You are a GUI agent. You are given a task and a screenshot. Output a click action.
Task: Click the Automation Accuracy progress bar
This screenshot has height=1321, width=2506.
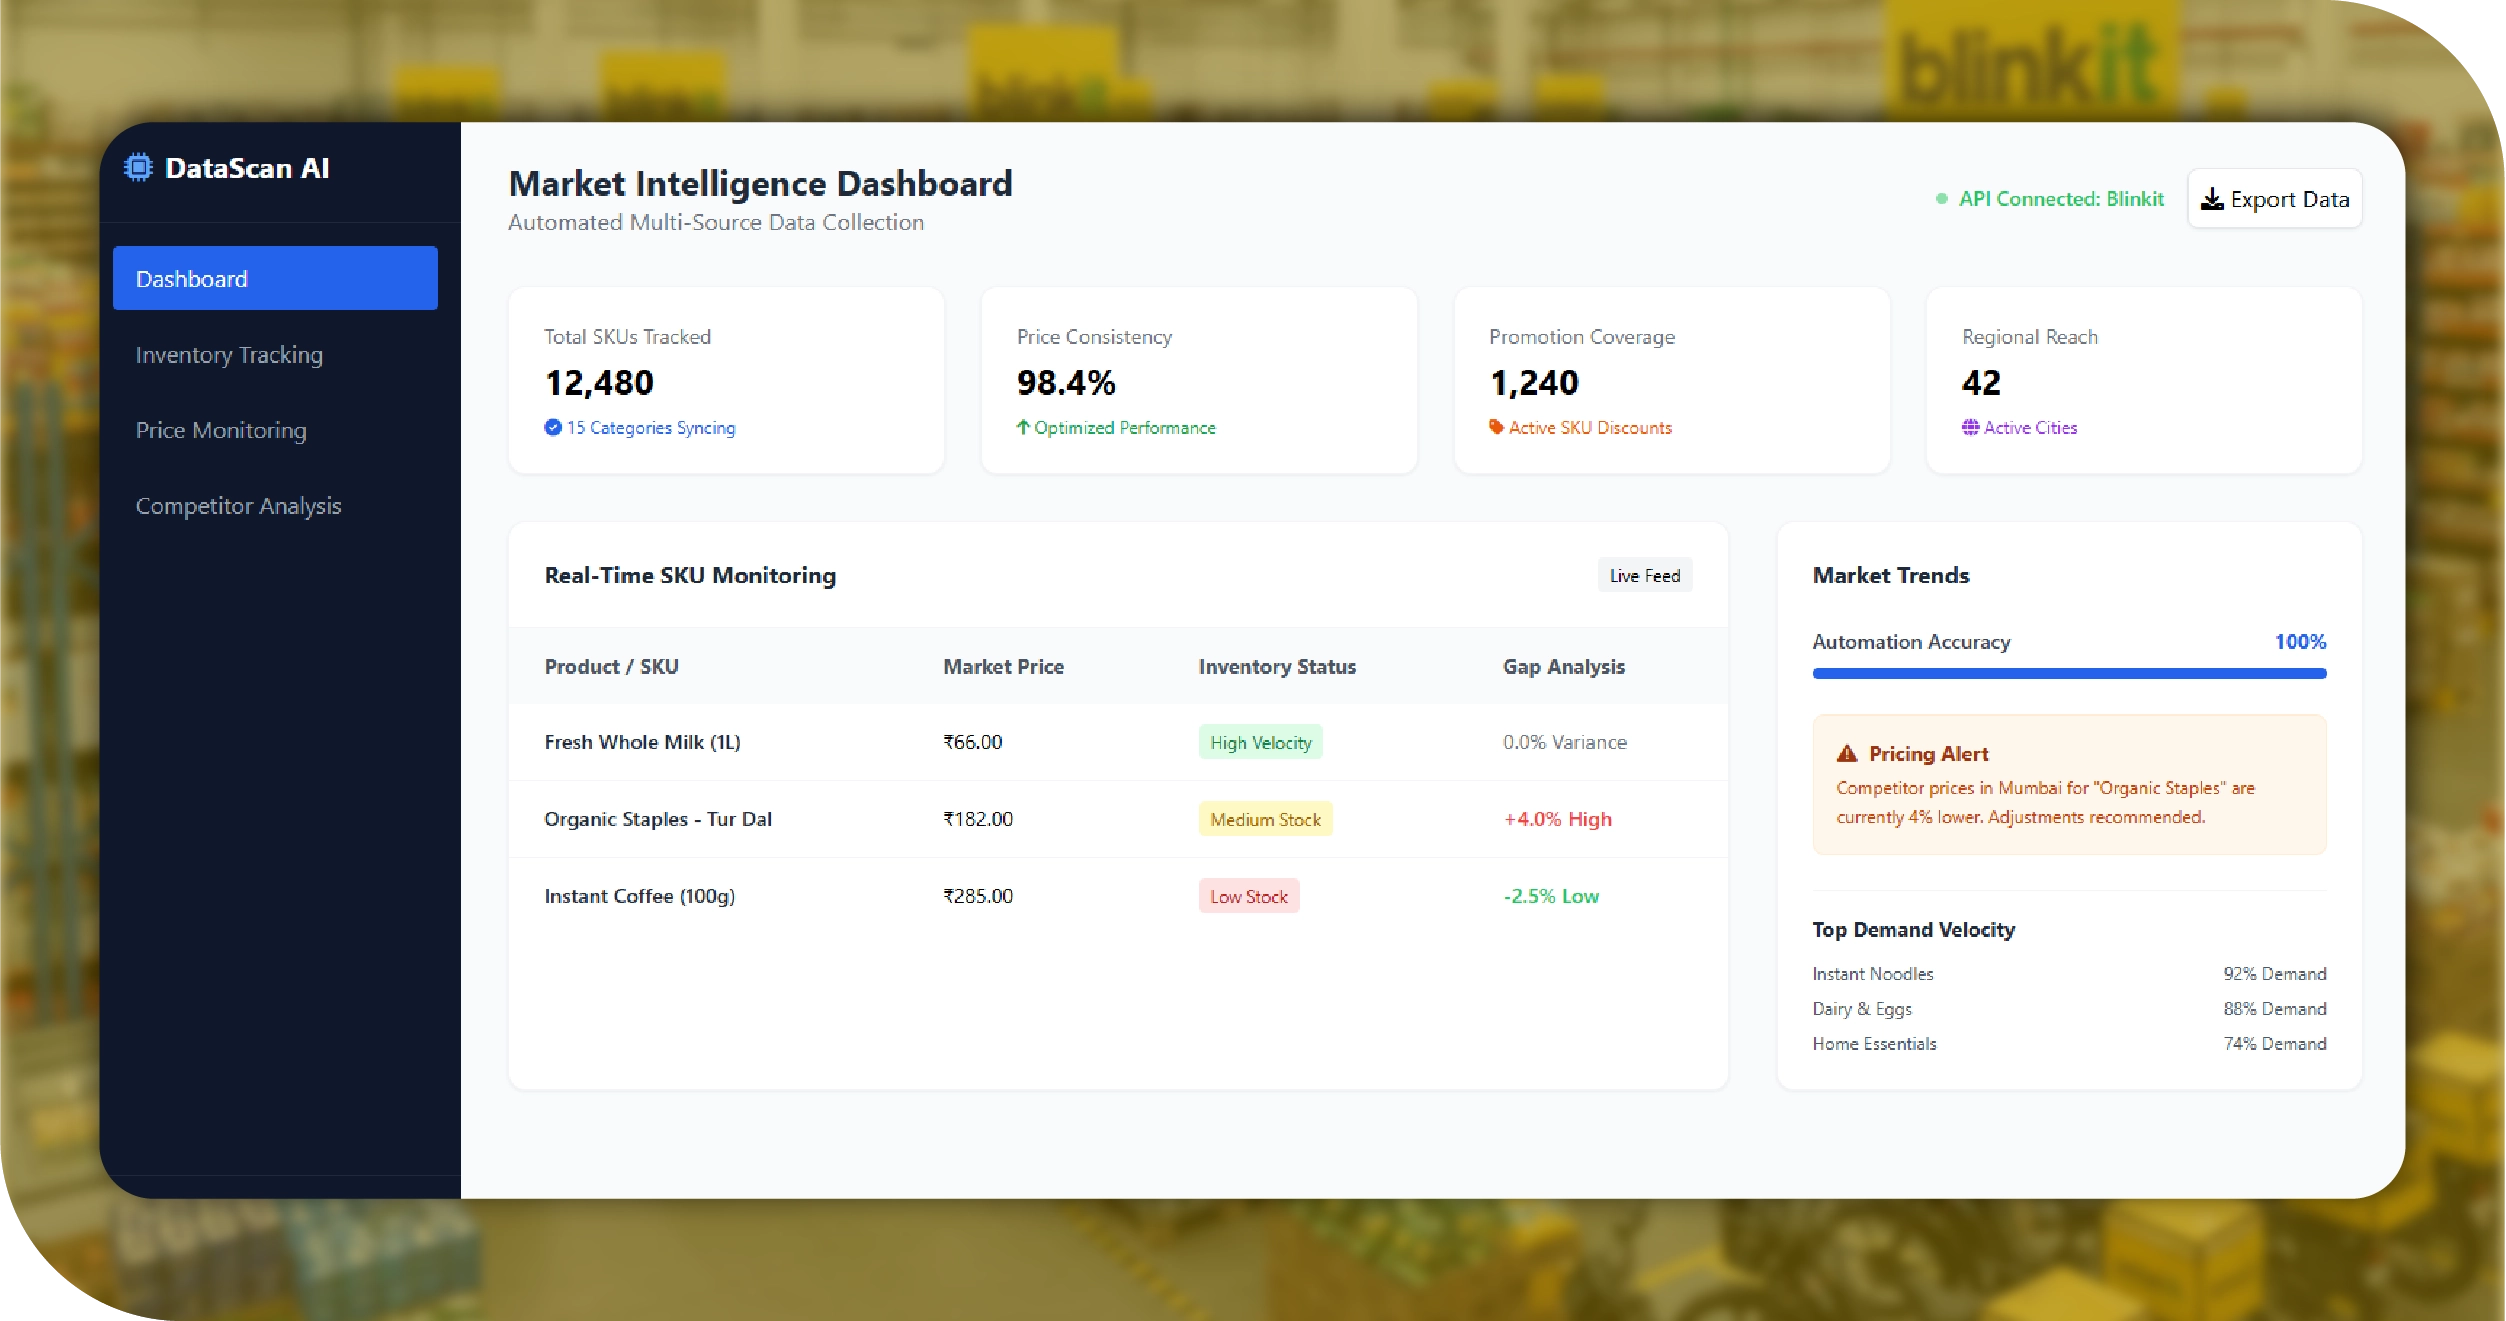coord(2068,674)
